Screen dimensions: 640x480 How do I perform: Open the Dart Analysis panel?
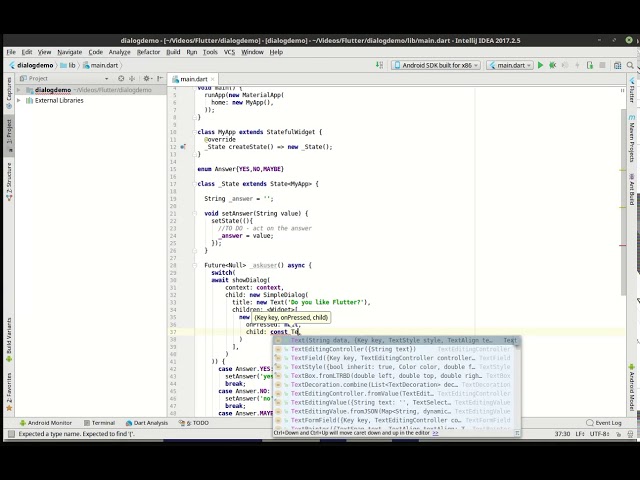[148, 423]
